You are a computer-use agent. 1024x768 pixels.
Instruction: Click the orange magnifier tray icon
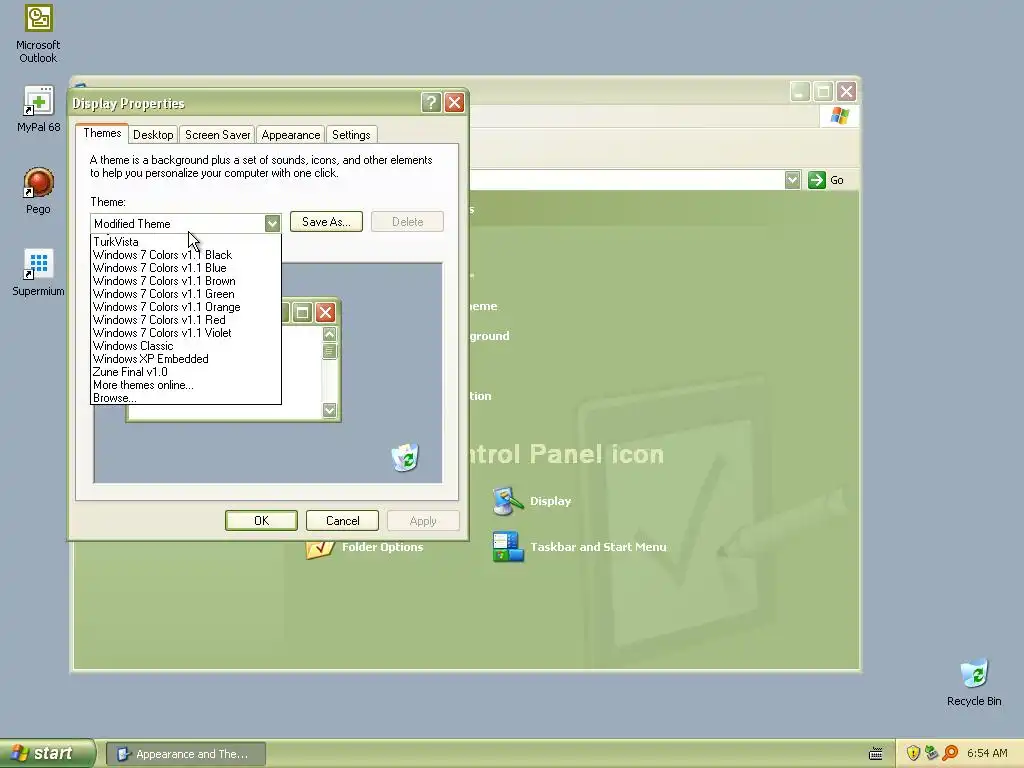(x=950, y=753)
